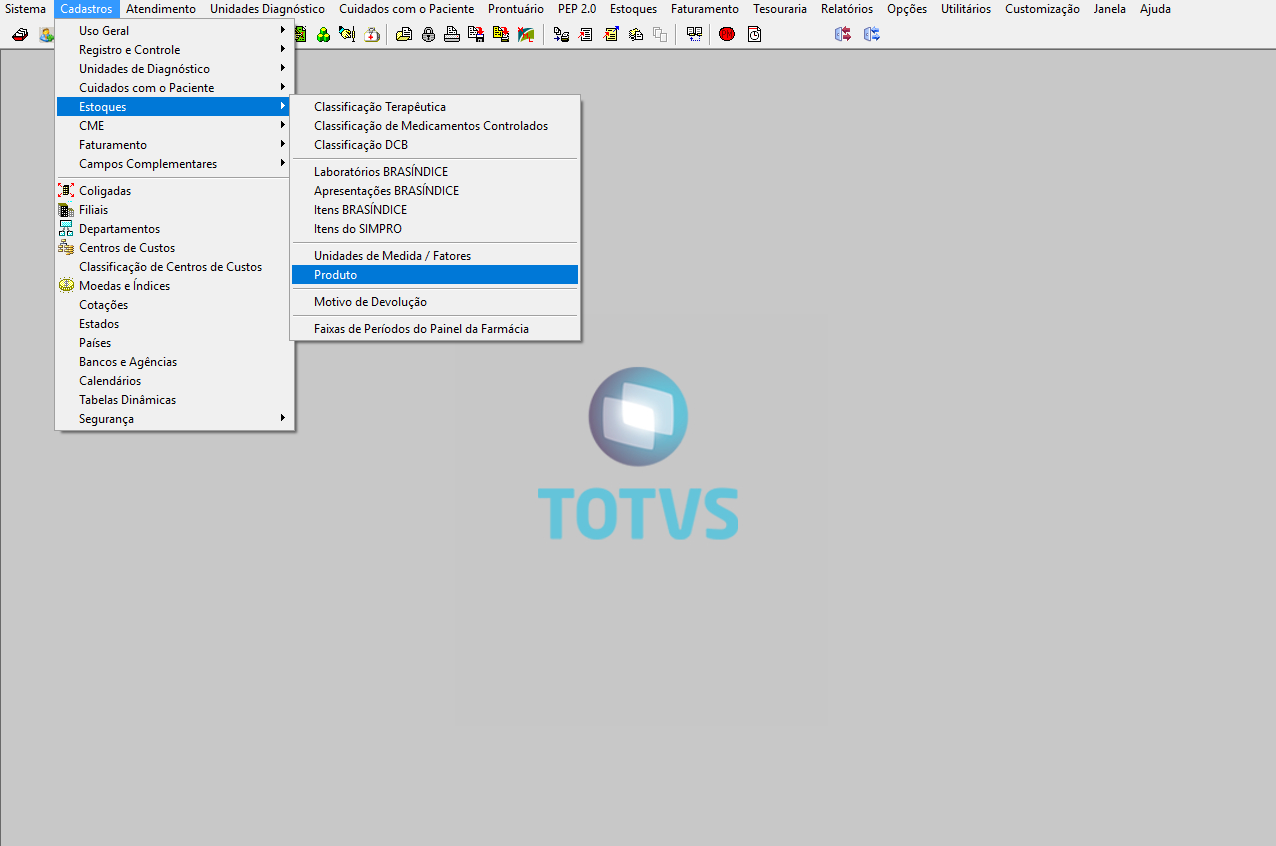The image size is (1276, 846).
Task: Expand the Cuidados com o Paciente submenu entry
Action: 175,87
